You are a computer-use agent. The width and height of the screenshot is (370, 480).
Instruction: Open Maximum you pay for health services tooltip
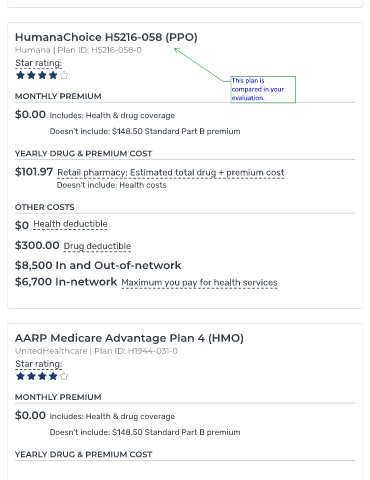point(199,283)
